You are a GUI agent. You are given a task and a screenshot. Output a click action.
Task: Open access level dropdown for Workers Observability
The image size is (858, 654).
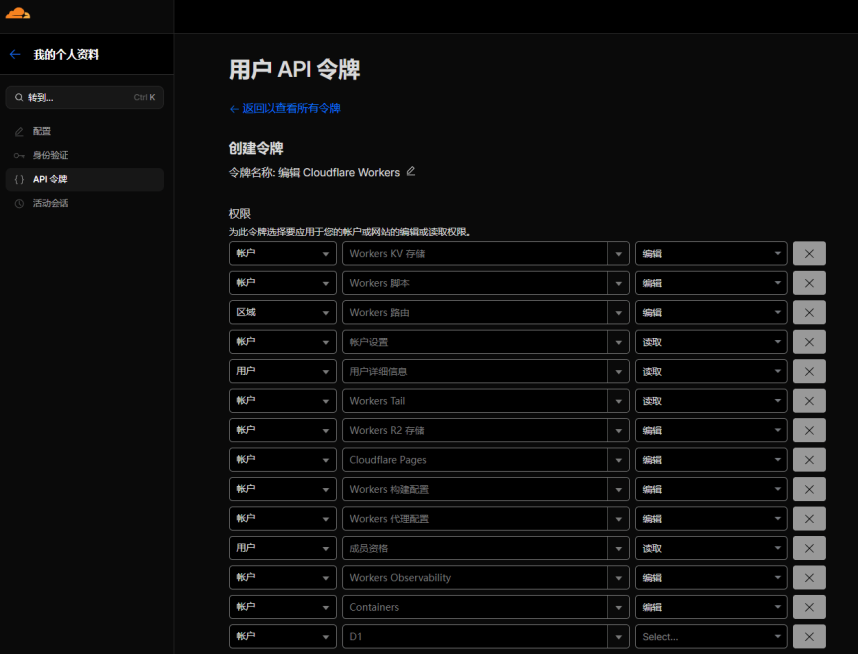tap(711, 578)
